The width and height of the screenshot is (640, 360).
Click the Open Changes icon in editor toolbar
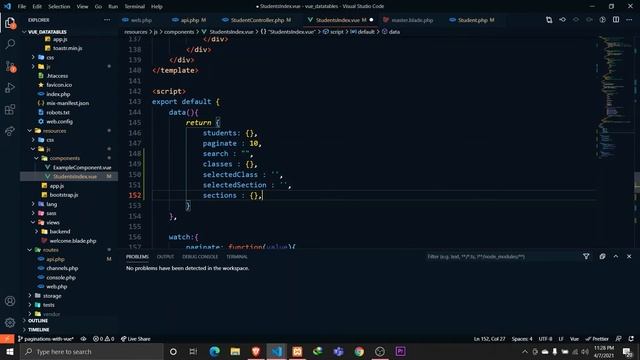pyautogui.click(x=549, y=20)
